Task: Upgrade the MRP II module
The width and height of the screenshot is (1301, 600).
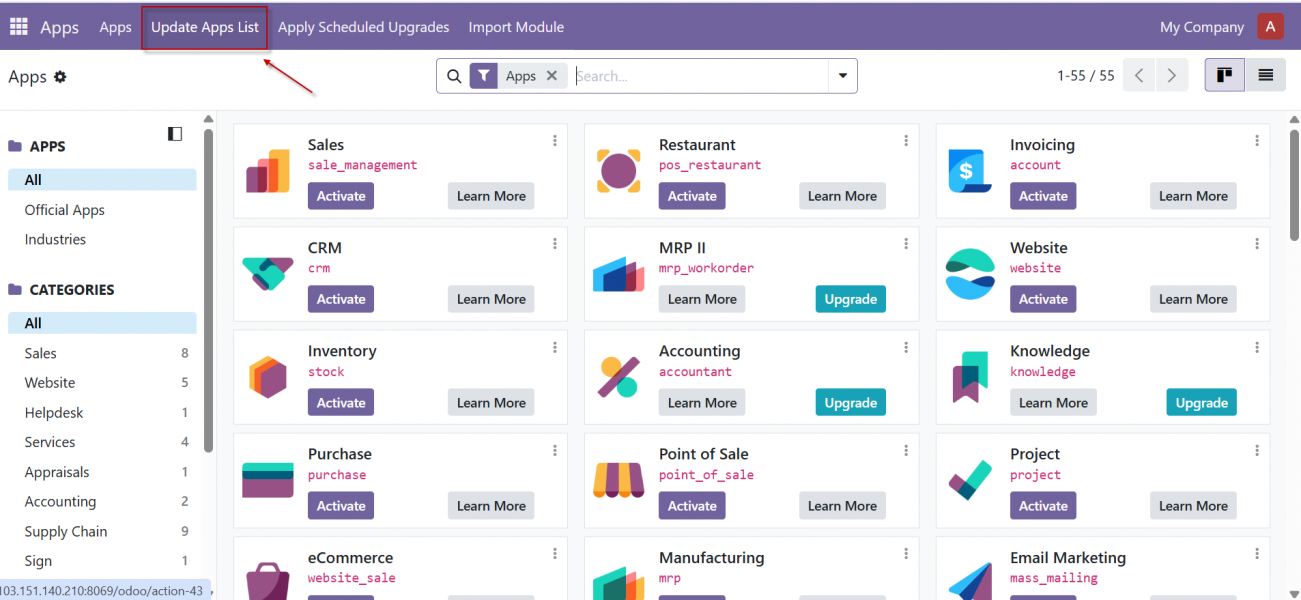Action: pyautogui.click(x=850, y=299)
